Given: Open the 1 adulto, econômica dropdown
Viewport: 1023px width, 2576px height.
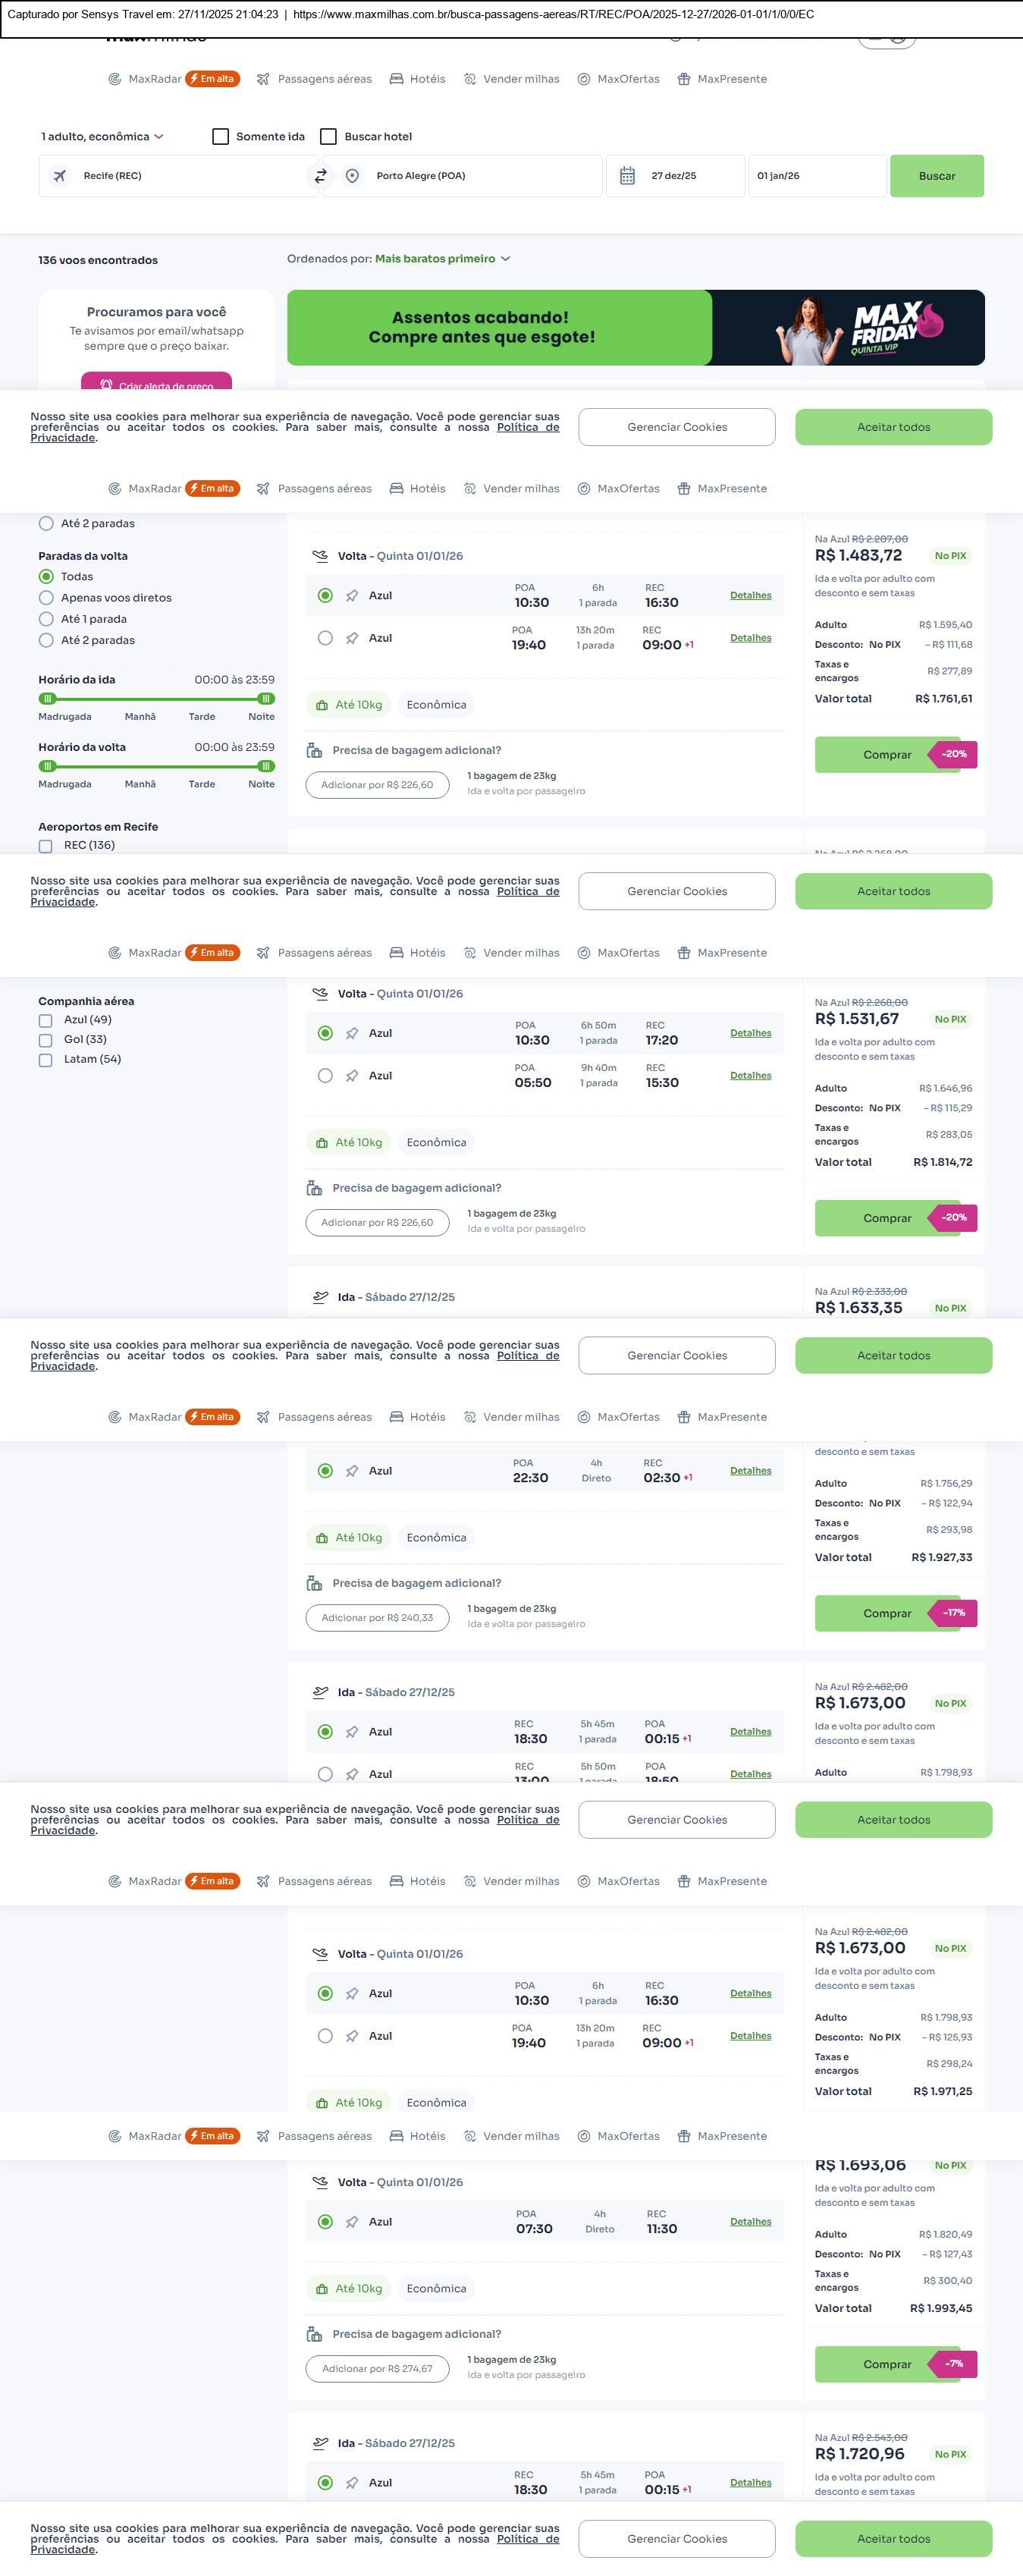Looking at the screenshot, I should pos(102,137).
